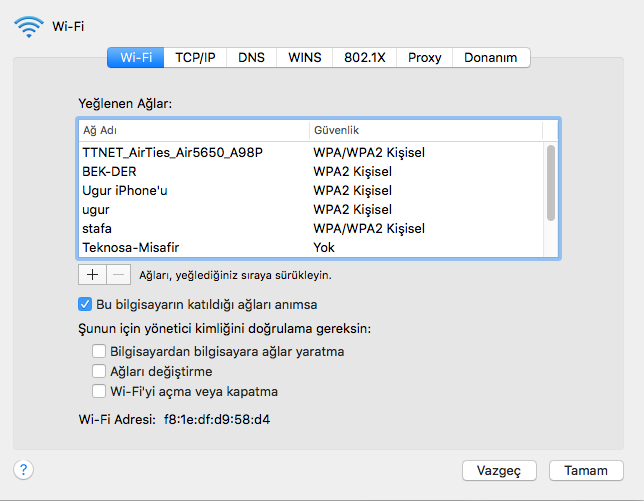Viewport: 644px width, 501px height.
Task: Check 'Wi-Fi'yi açma veya kapatma'
Action: [x=99, y=391]
